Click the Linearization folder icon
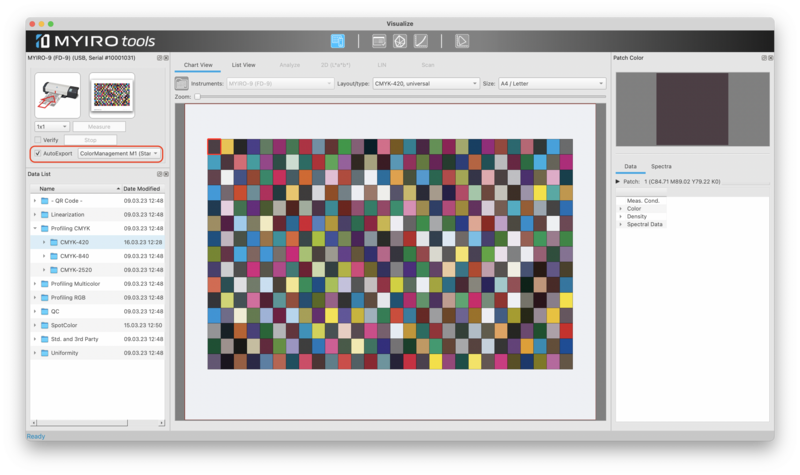 coord(44,214)
